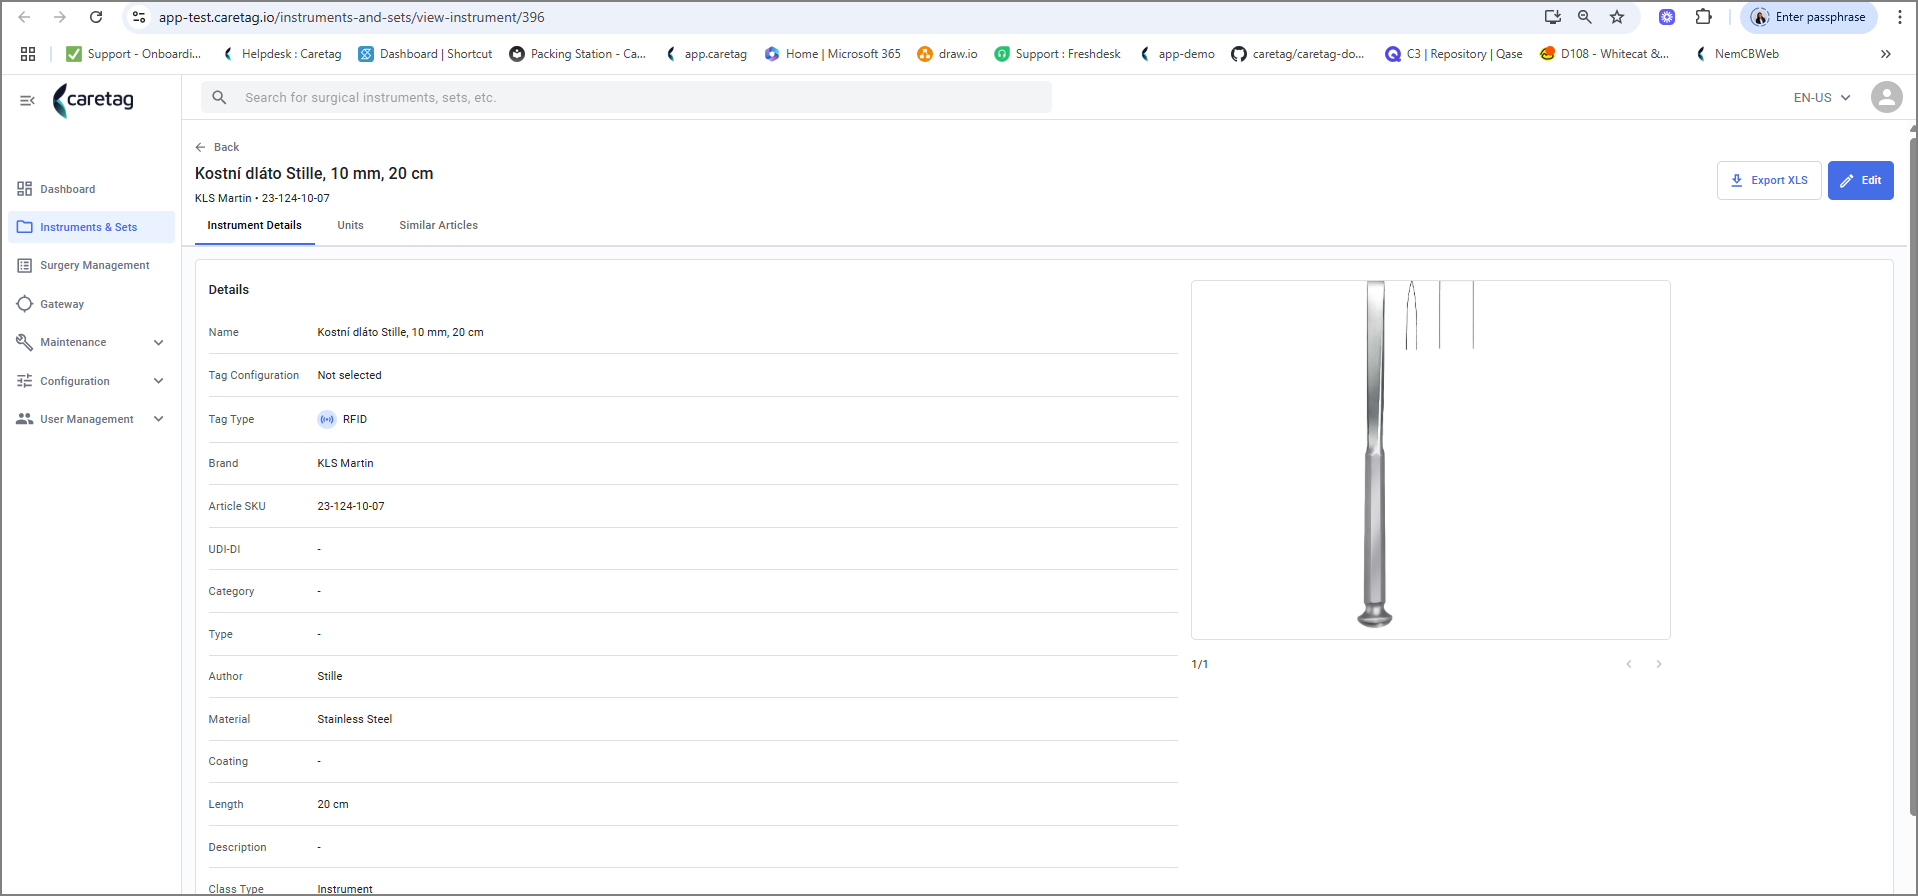Switch to the Instrument Details tab
The width and height of the screenshot is (1918, 896).
coord(254,225)
